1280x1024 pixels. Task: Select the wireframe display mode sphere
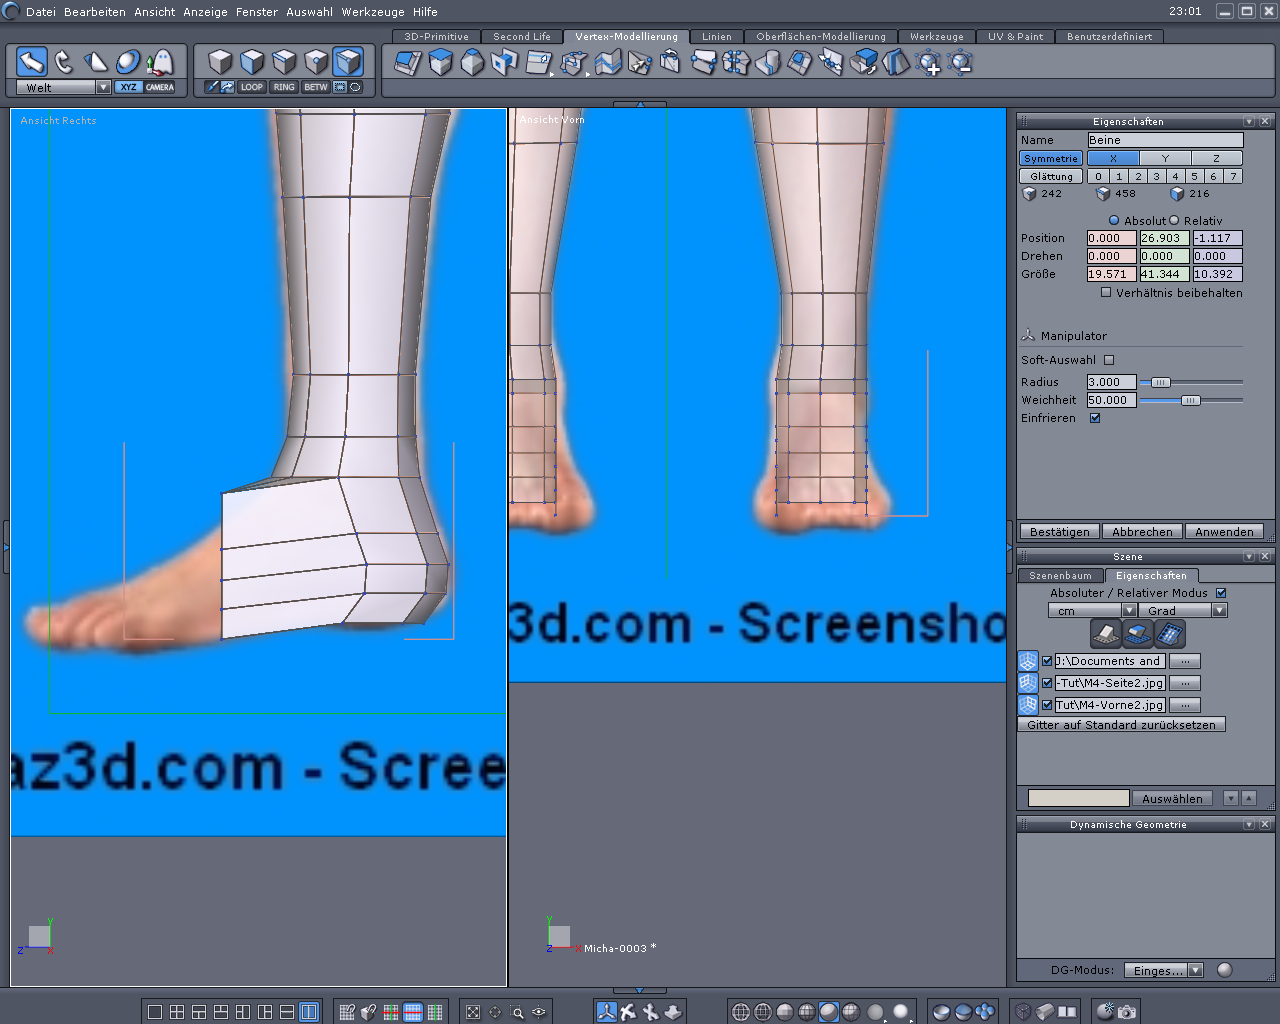741,1012
